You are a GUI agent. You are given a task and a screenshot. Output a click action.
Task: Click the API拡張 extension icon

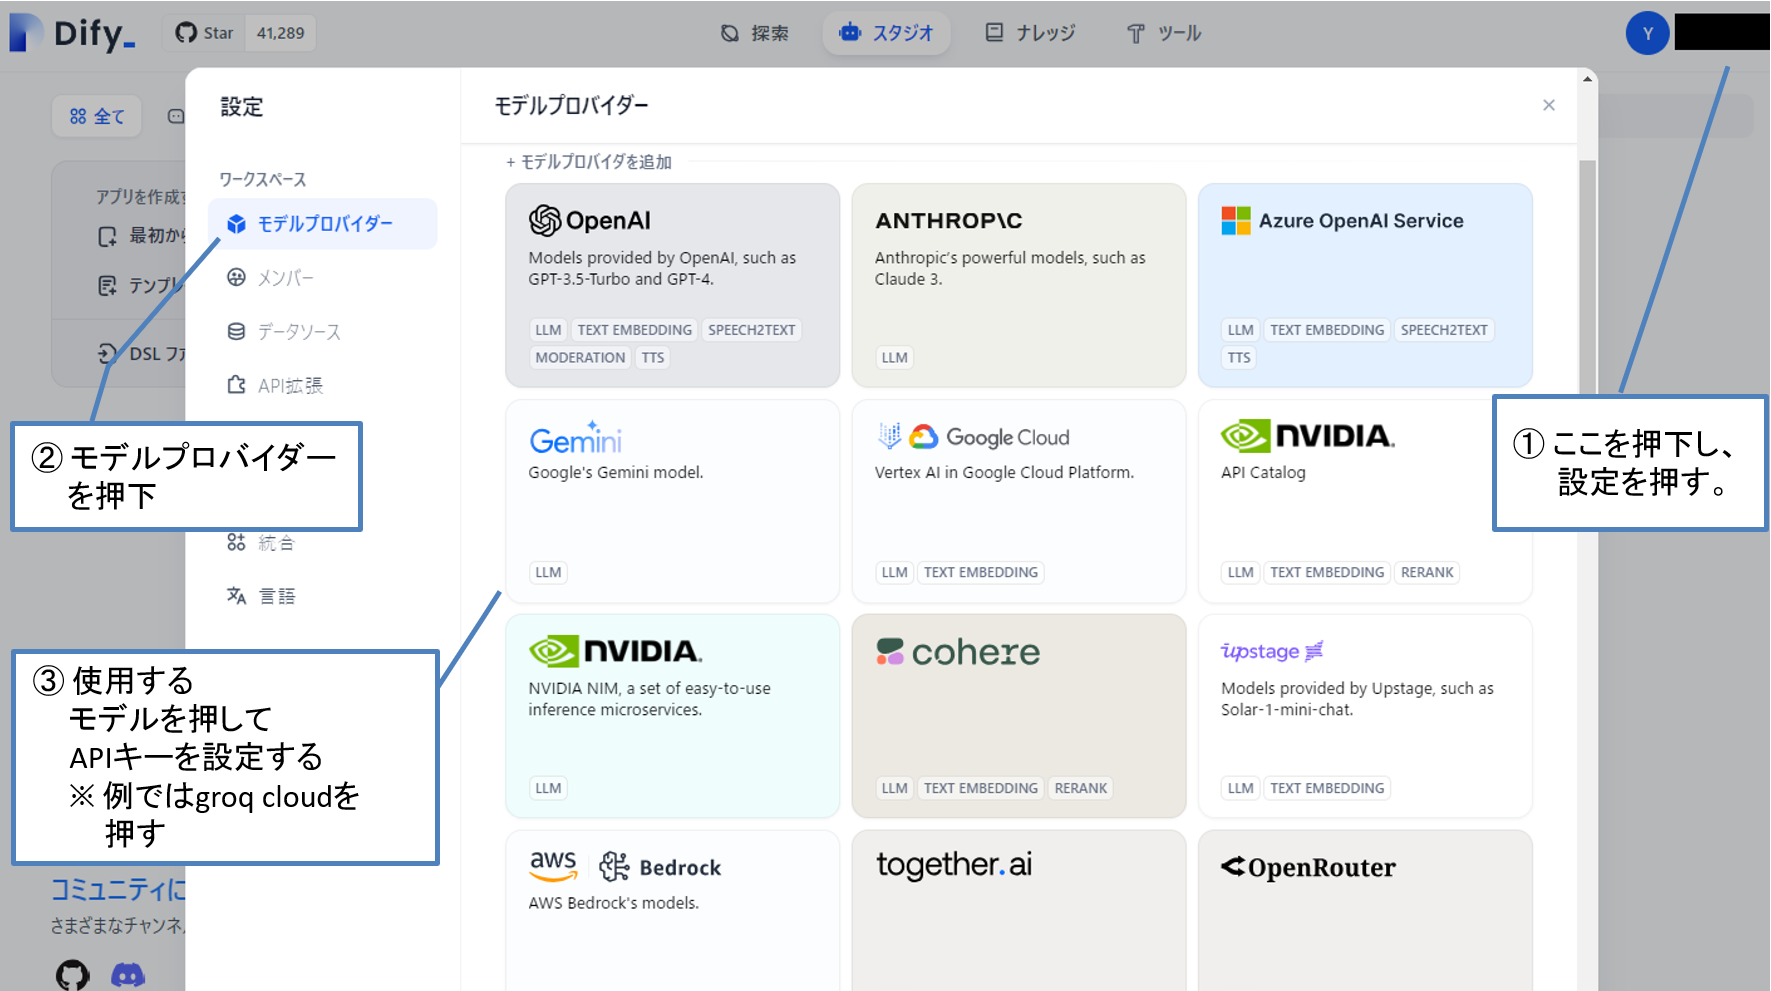coord(236,385)
